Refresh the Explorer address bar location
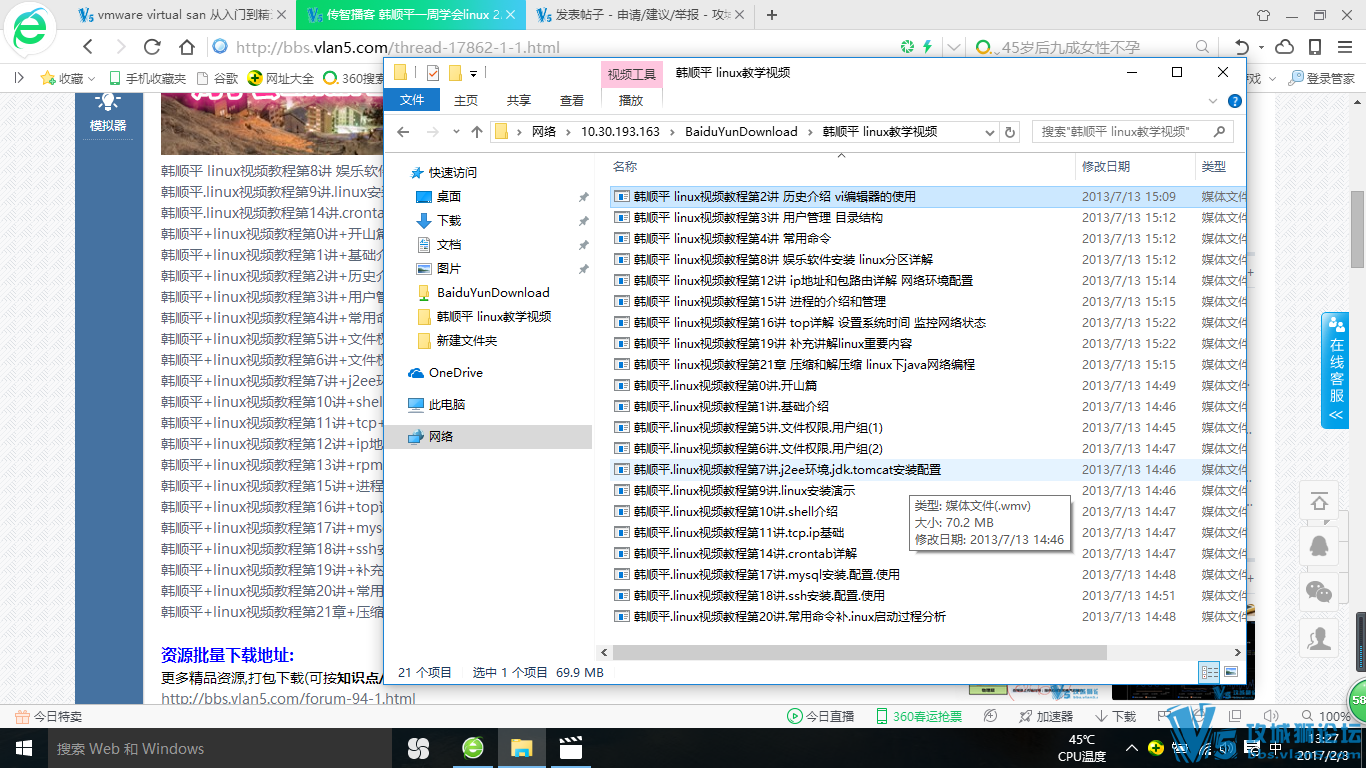The height and width of the screenshot is (768, 1366). pos(1010,132)
